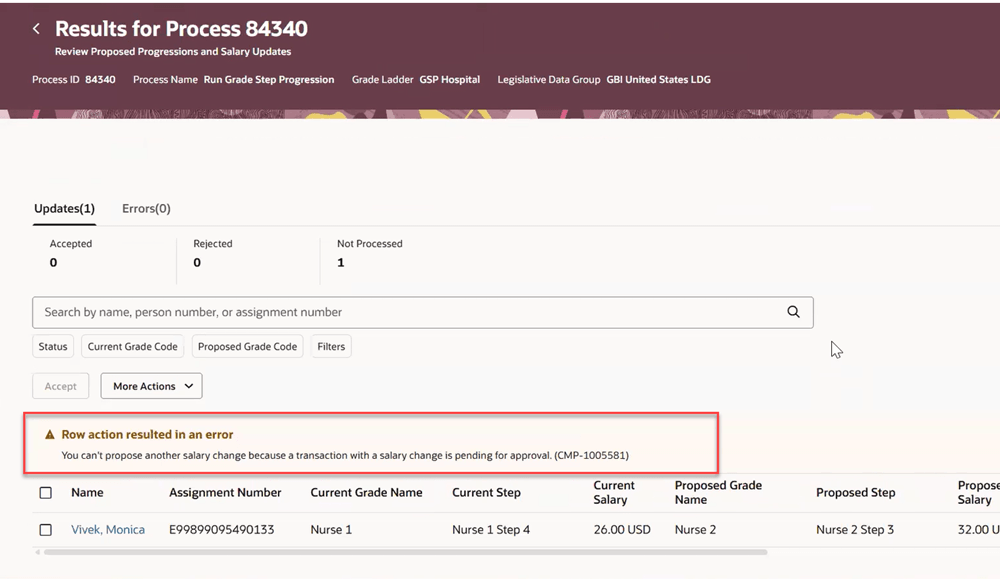Select the header checkbox to select all rows

pos(45,492)
